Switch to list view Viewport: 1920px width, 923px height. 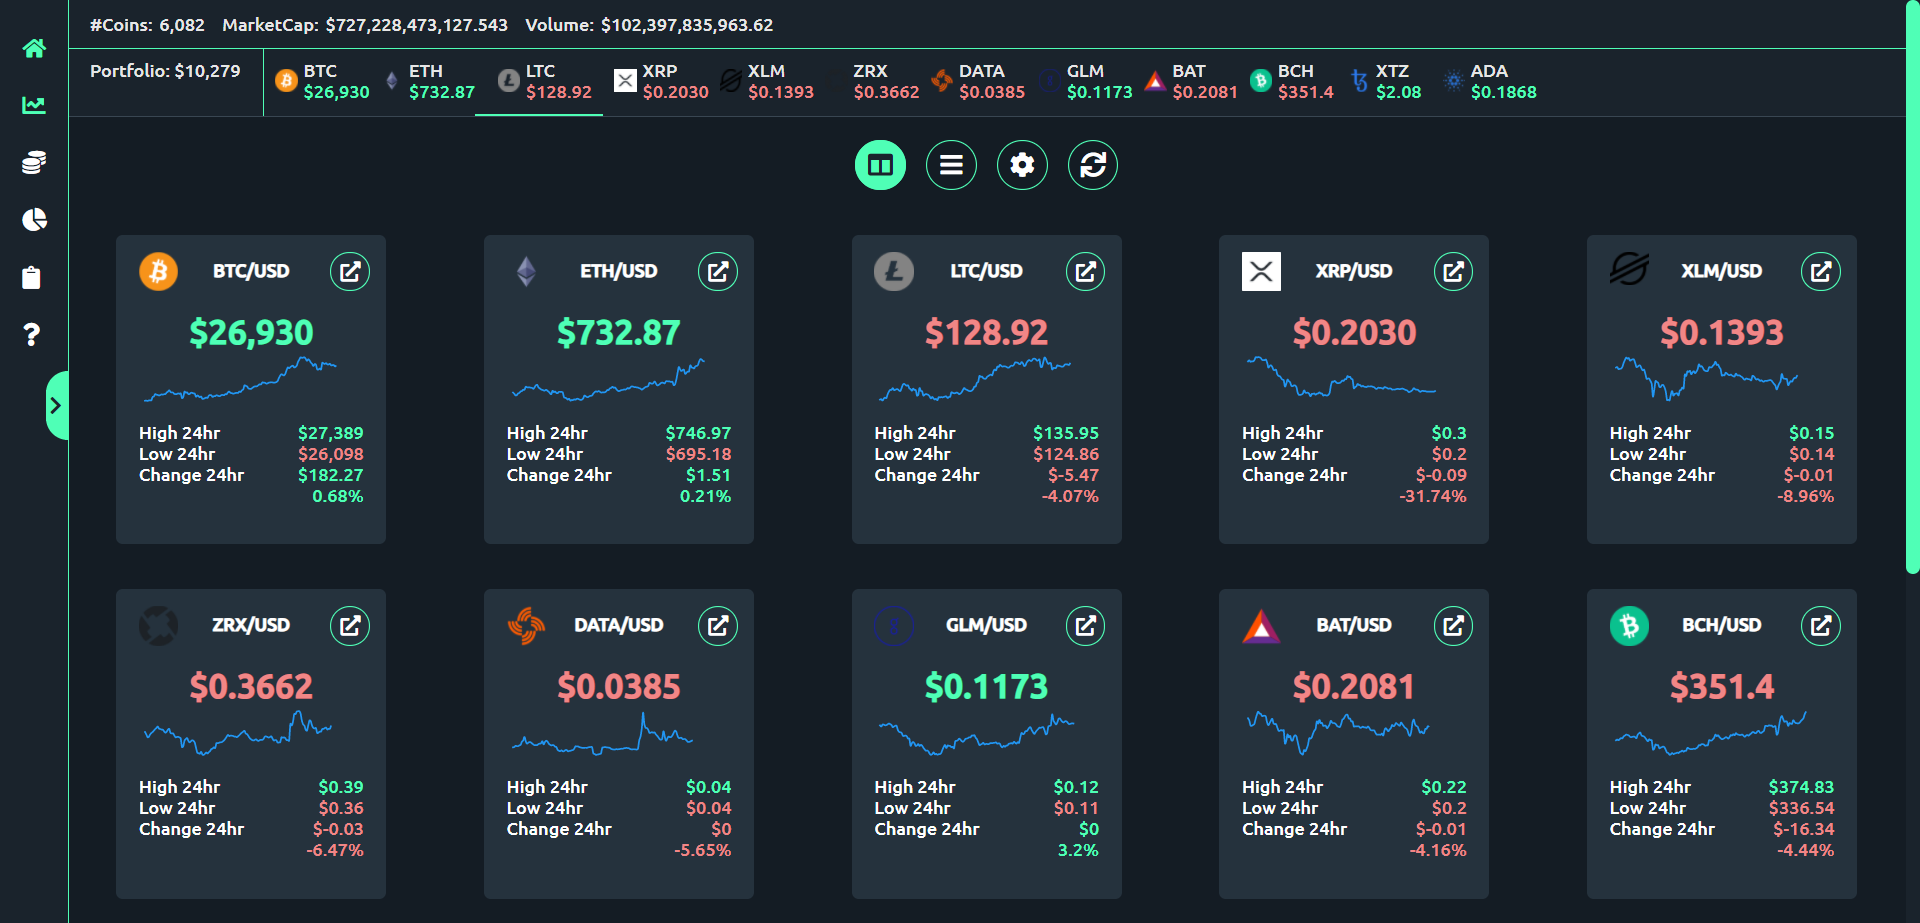pos(951,165)
